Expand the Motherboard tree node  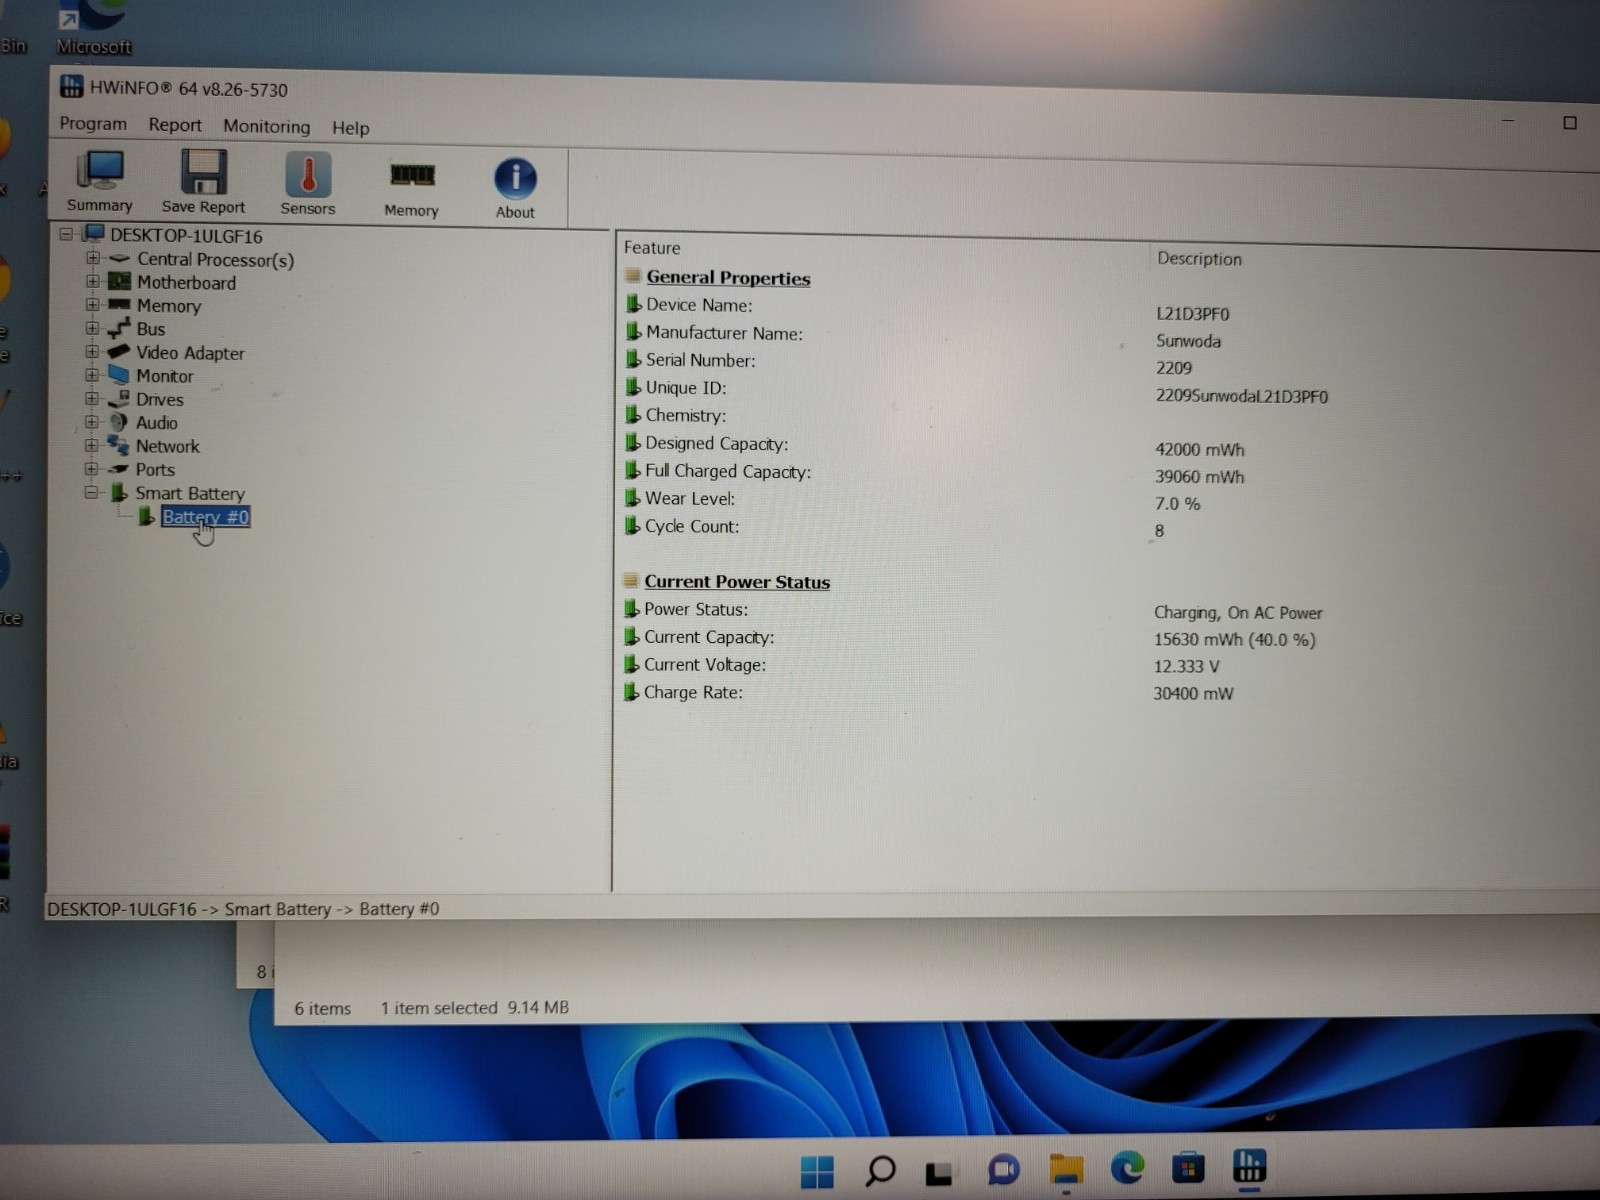92,281
